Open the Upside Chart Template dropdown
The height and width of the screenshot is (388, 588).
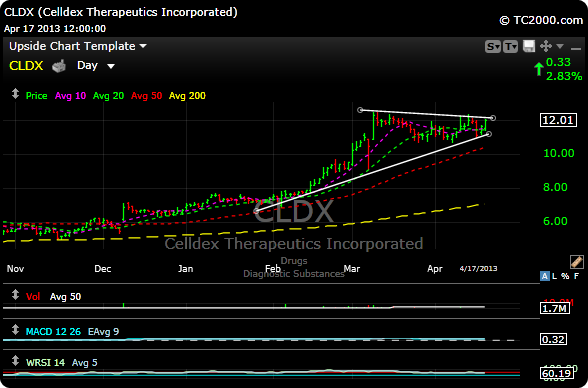[78, 46]
